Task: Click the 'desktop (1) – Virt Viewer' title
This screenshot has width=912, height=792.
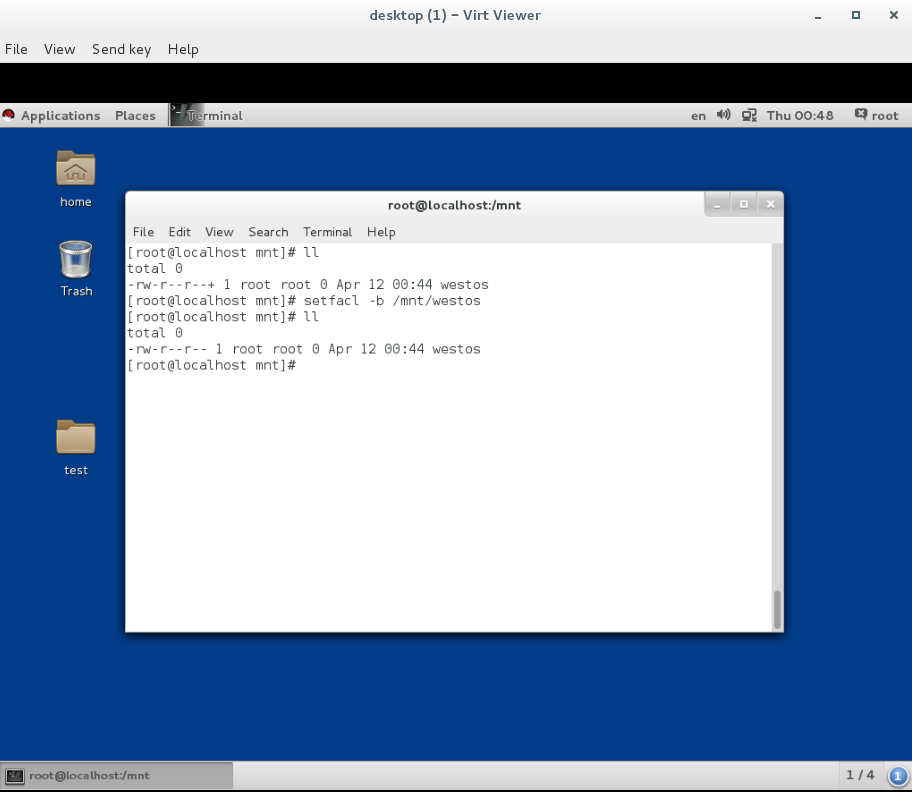Action: click(x=455, y=15)
